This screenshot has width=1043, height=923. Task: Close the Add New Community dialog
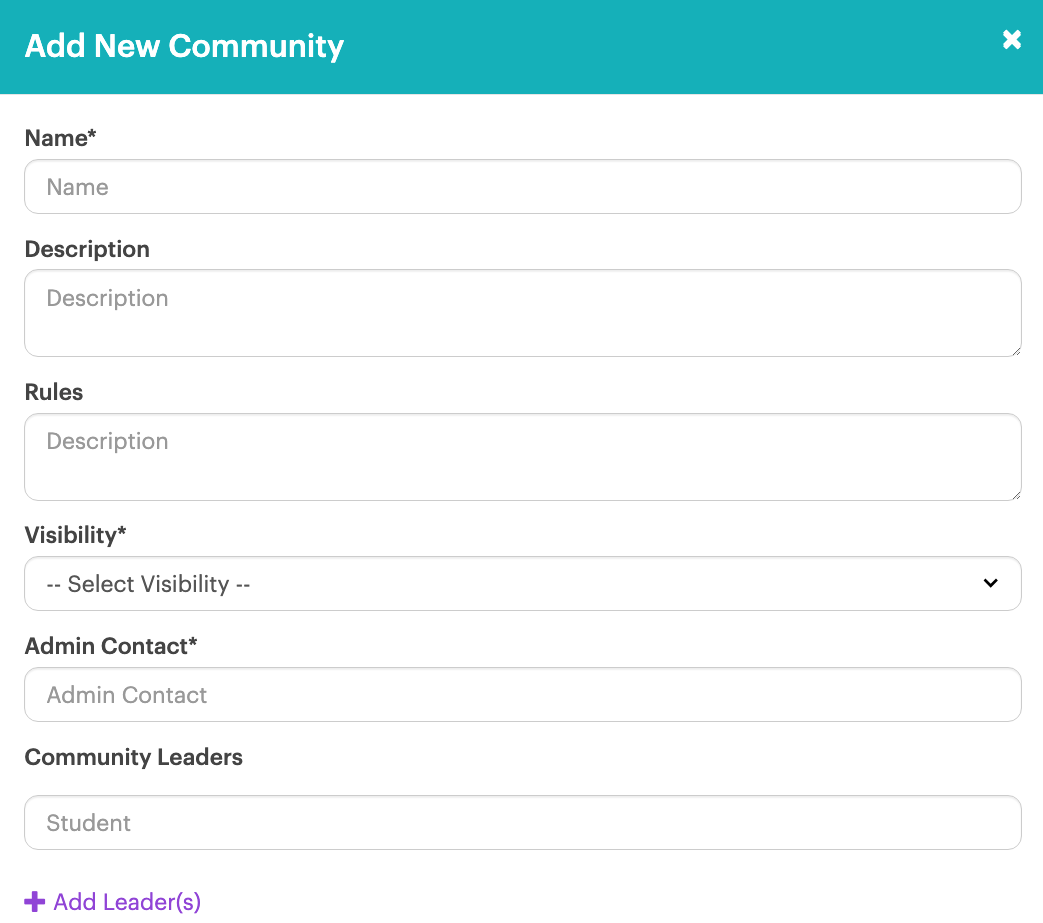pos(1012,40)
